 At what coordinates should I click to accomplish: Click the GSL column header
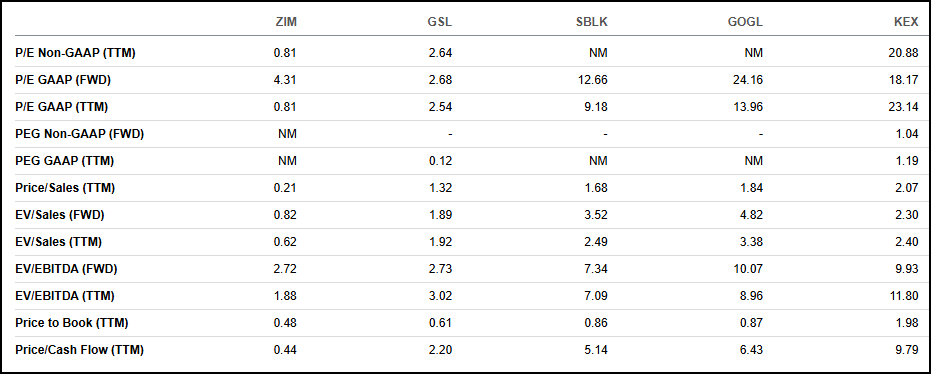pyautogui.click(x=442, y=23)
